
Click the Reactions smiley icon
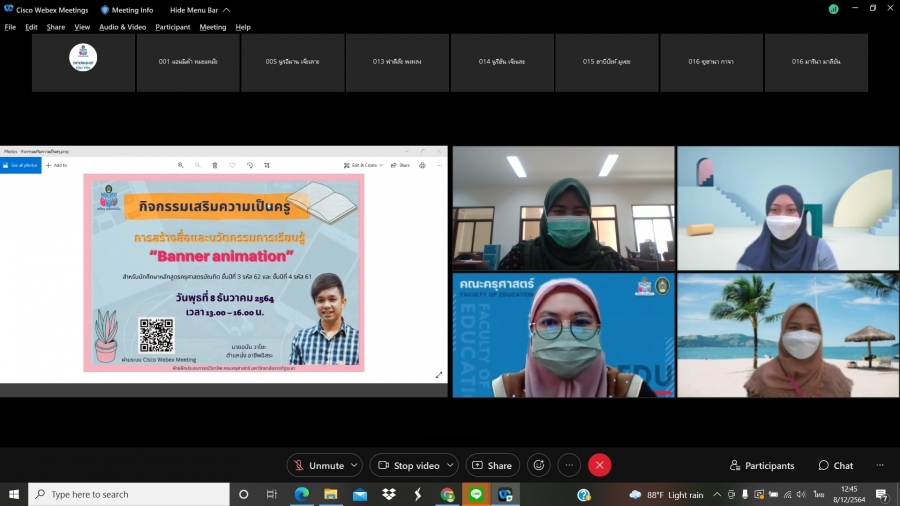[539, 465]
